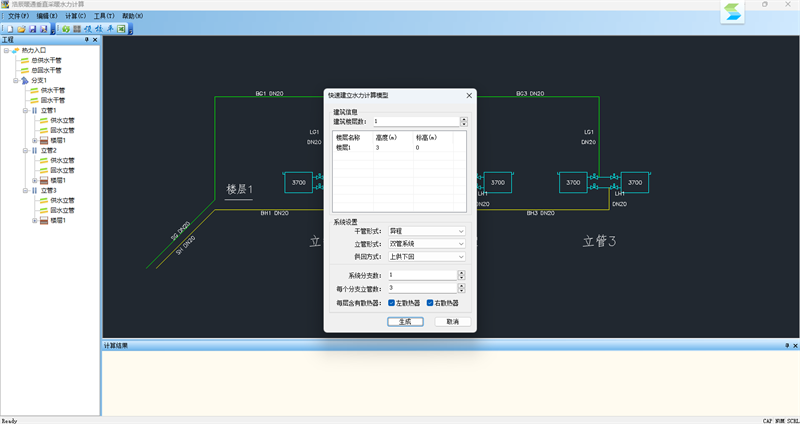Collapse the 立管1 tree node
The width and height of the screenshot is (800, 424).
coord(24,111)
